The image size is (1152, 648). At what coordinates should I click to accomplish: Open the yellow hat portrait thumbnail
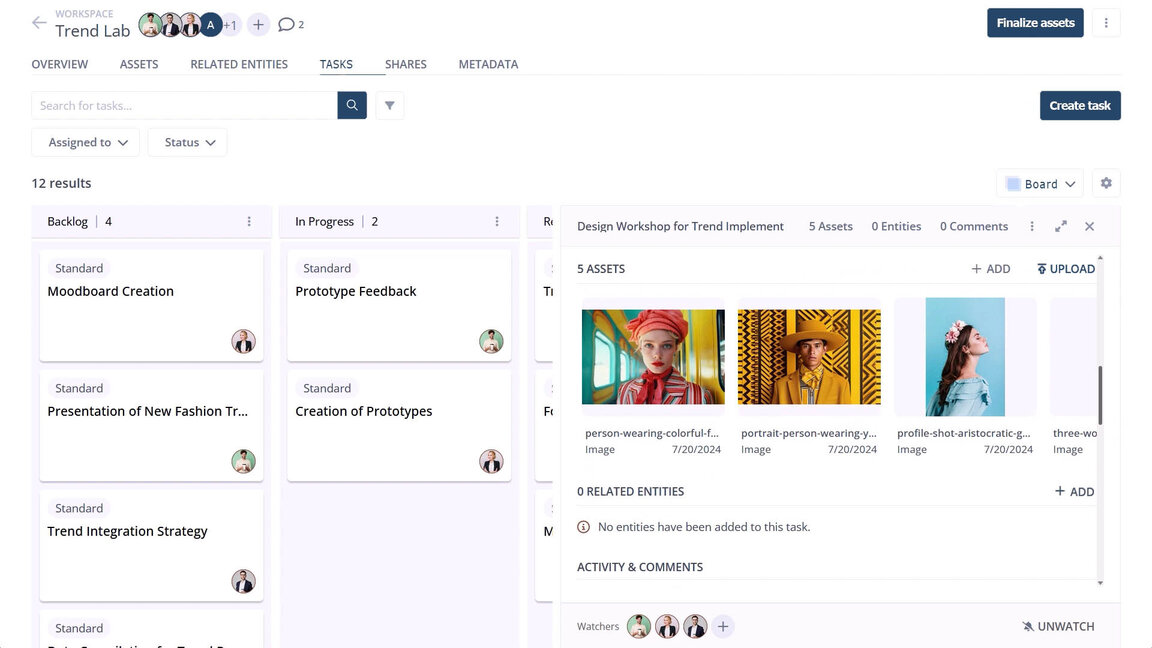(x=809, y=357)
